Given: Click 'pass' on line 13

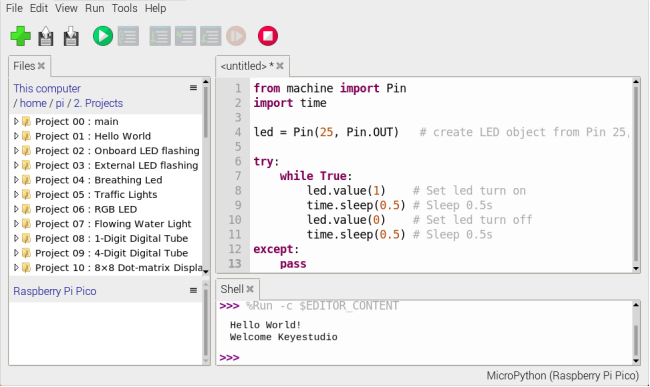Looking at the screenshot, I should pyautogui.click(x=293, y=264).
